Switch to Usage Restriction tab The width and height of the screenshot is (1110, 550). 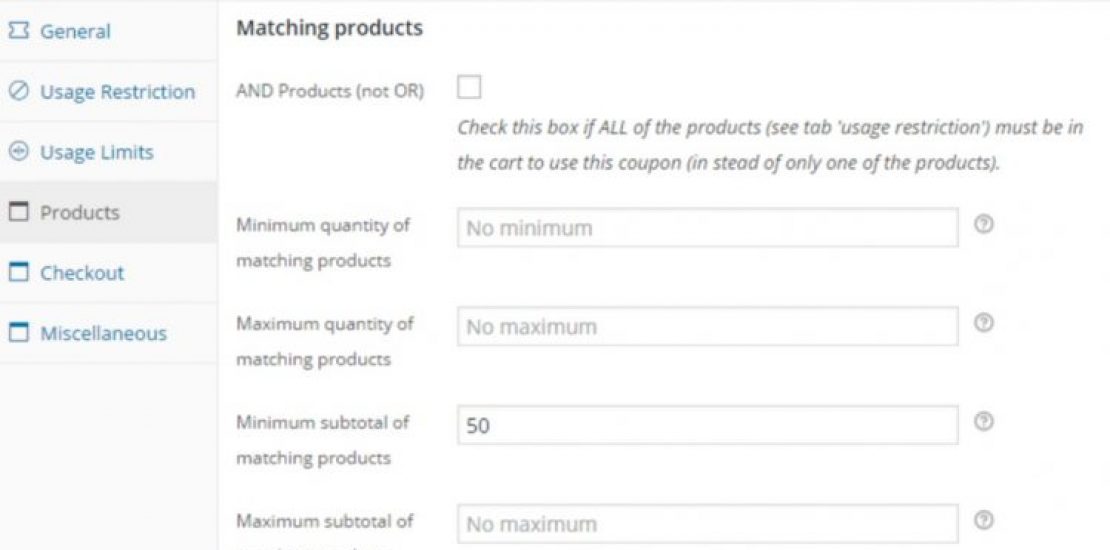click(117, 92)
